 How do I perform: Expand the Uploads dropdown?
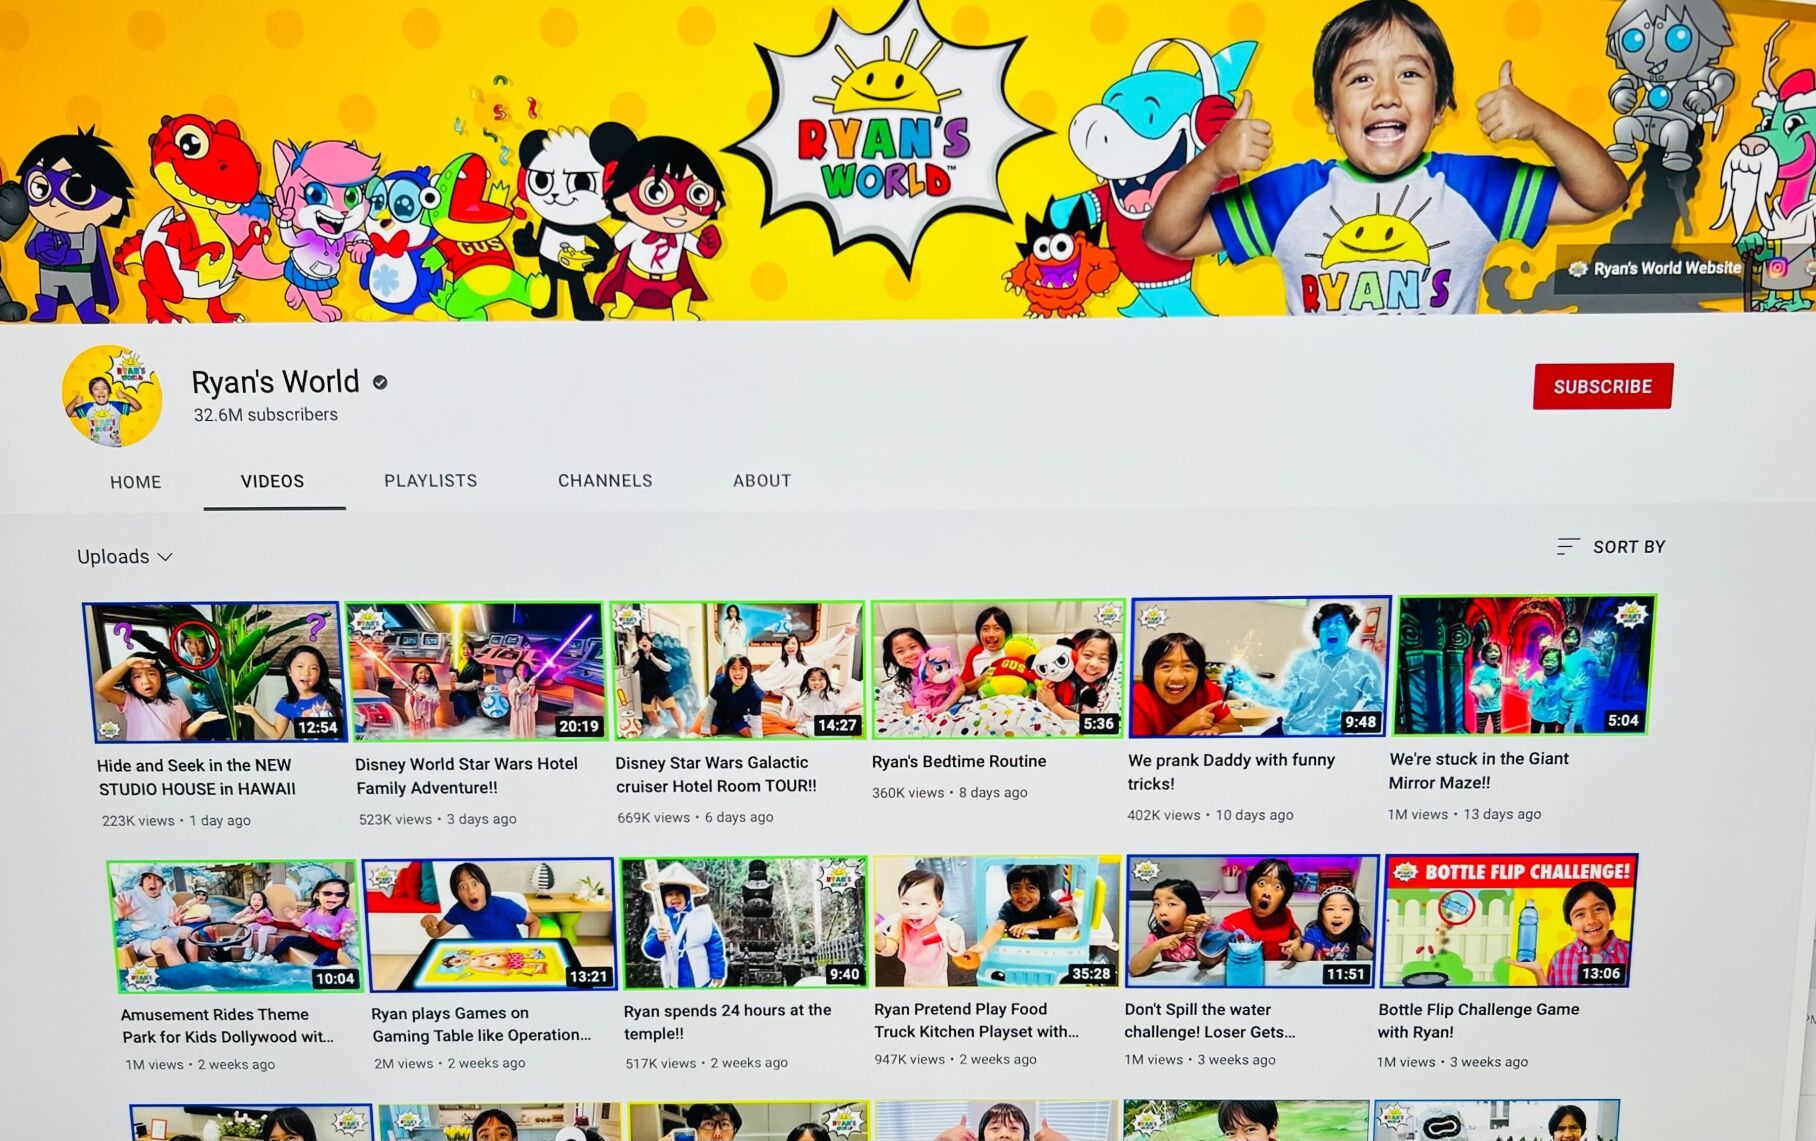[125, 557]
